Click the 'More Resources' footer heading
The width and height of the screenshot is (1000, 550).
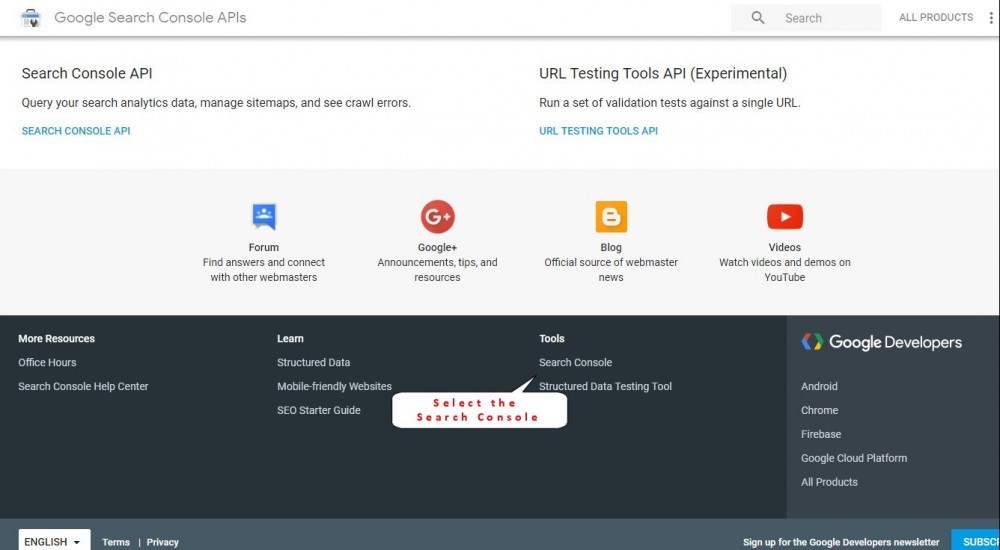point(56,339)
